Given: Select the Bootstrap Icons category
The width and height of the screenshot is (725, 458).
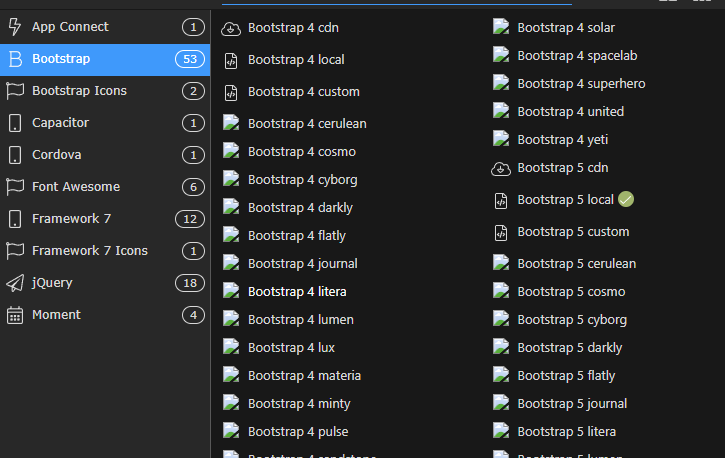Looking at the screenshot, I should point(105,91).
